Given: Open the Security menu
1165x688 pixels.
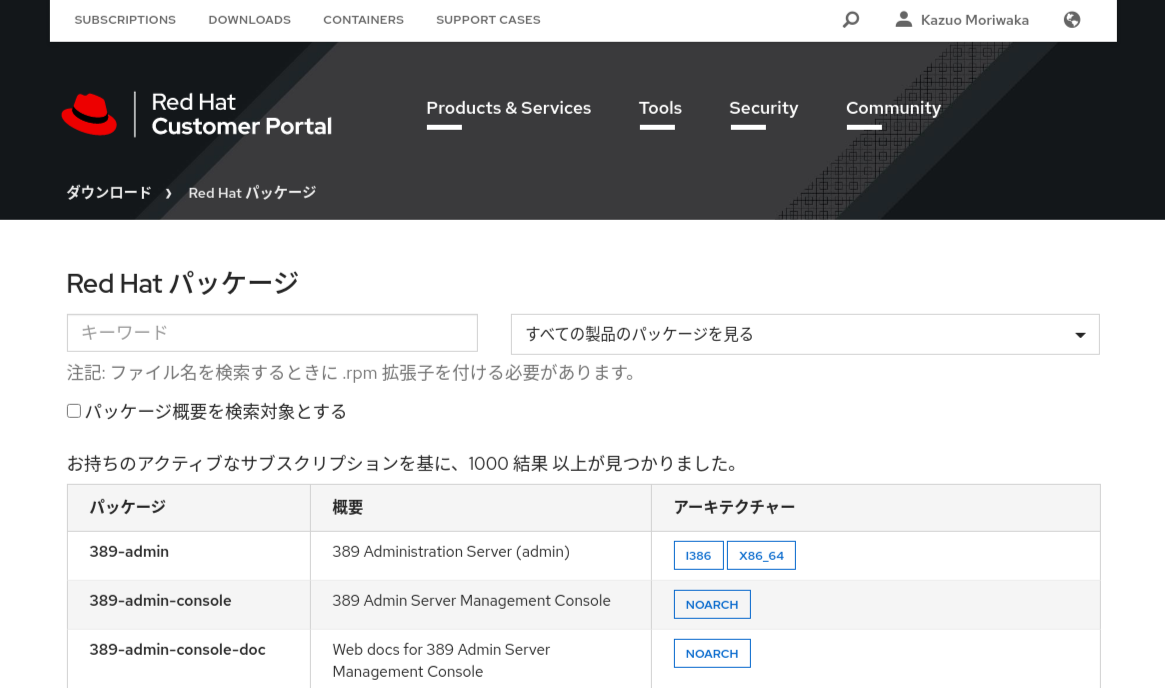Looking at the screenshot, I should tap(763, 108).
